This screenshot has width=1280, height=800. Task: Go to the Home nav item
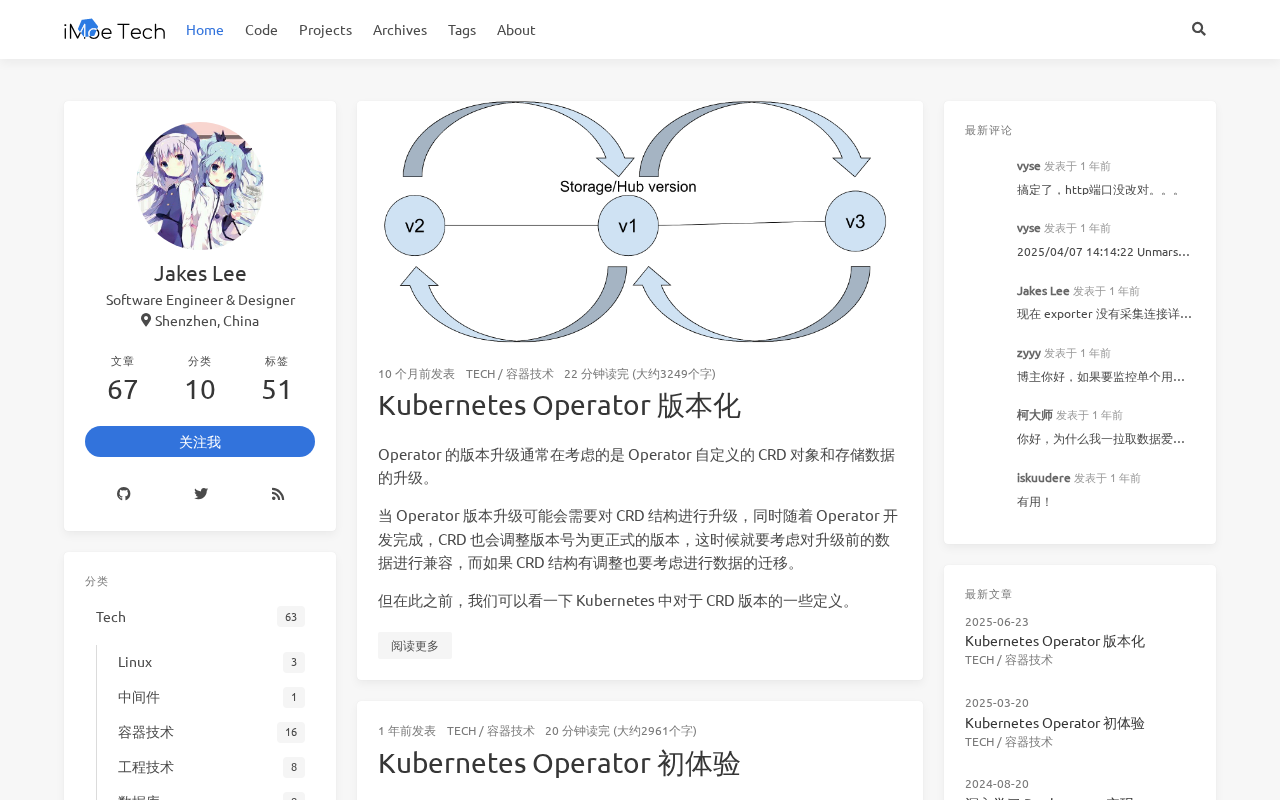pyautogui.click(x=205, y=29)
